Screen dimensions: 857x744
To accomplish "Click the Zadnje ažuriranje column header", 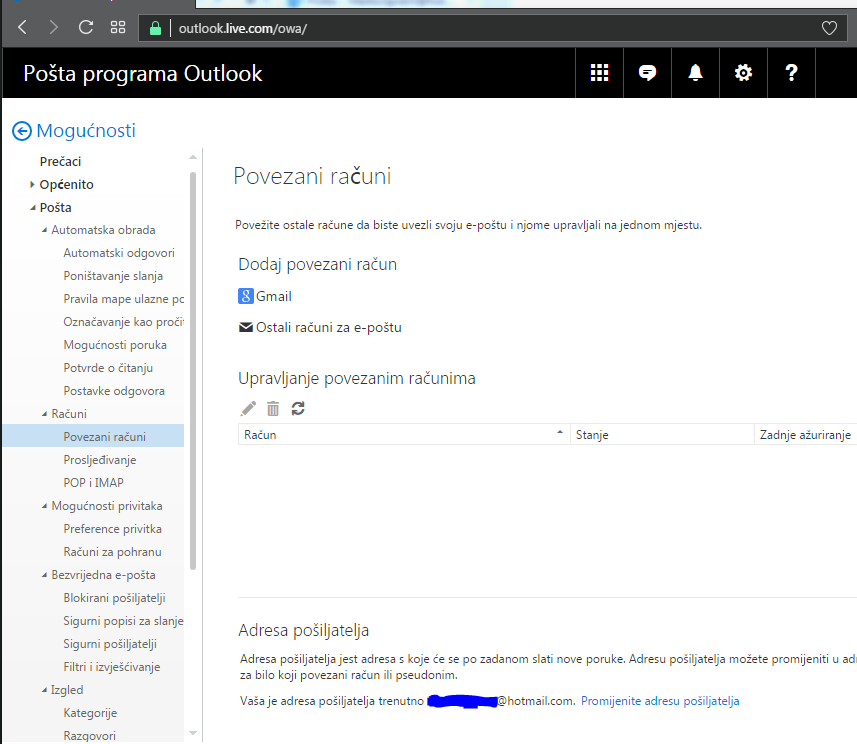I will point(805,435).
